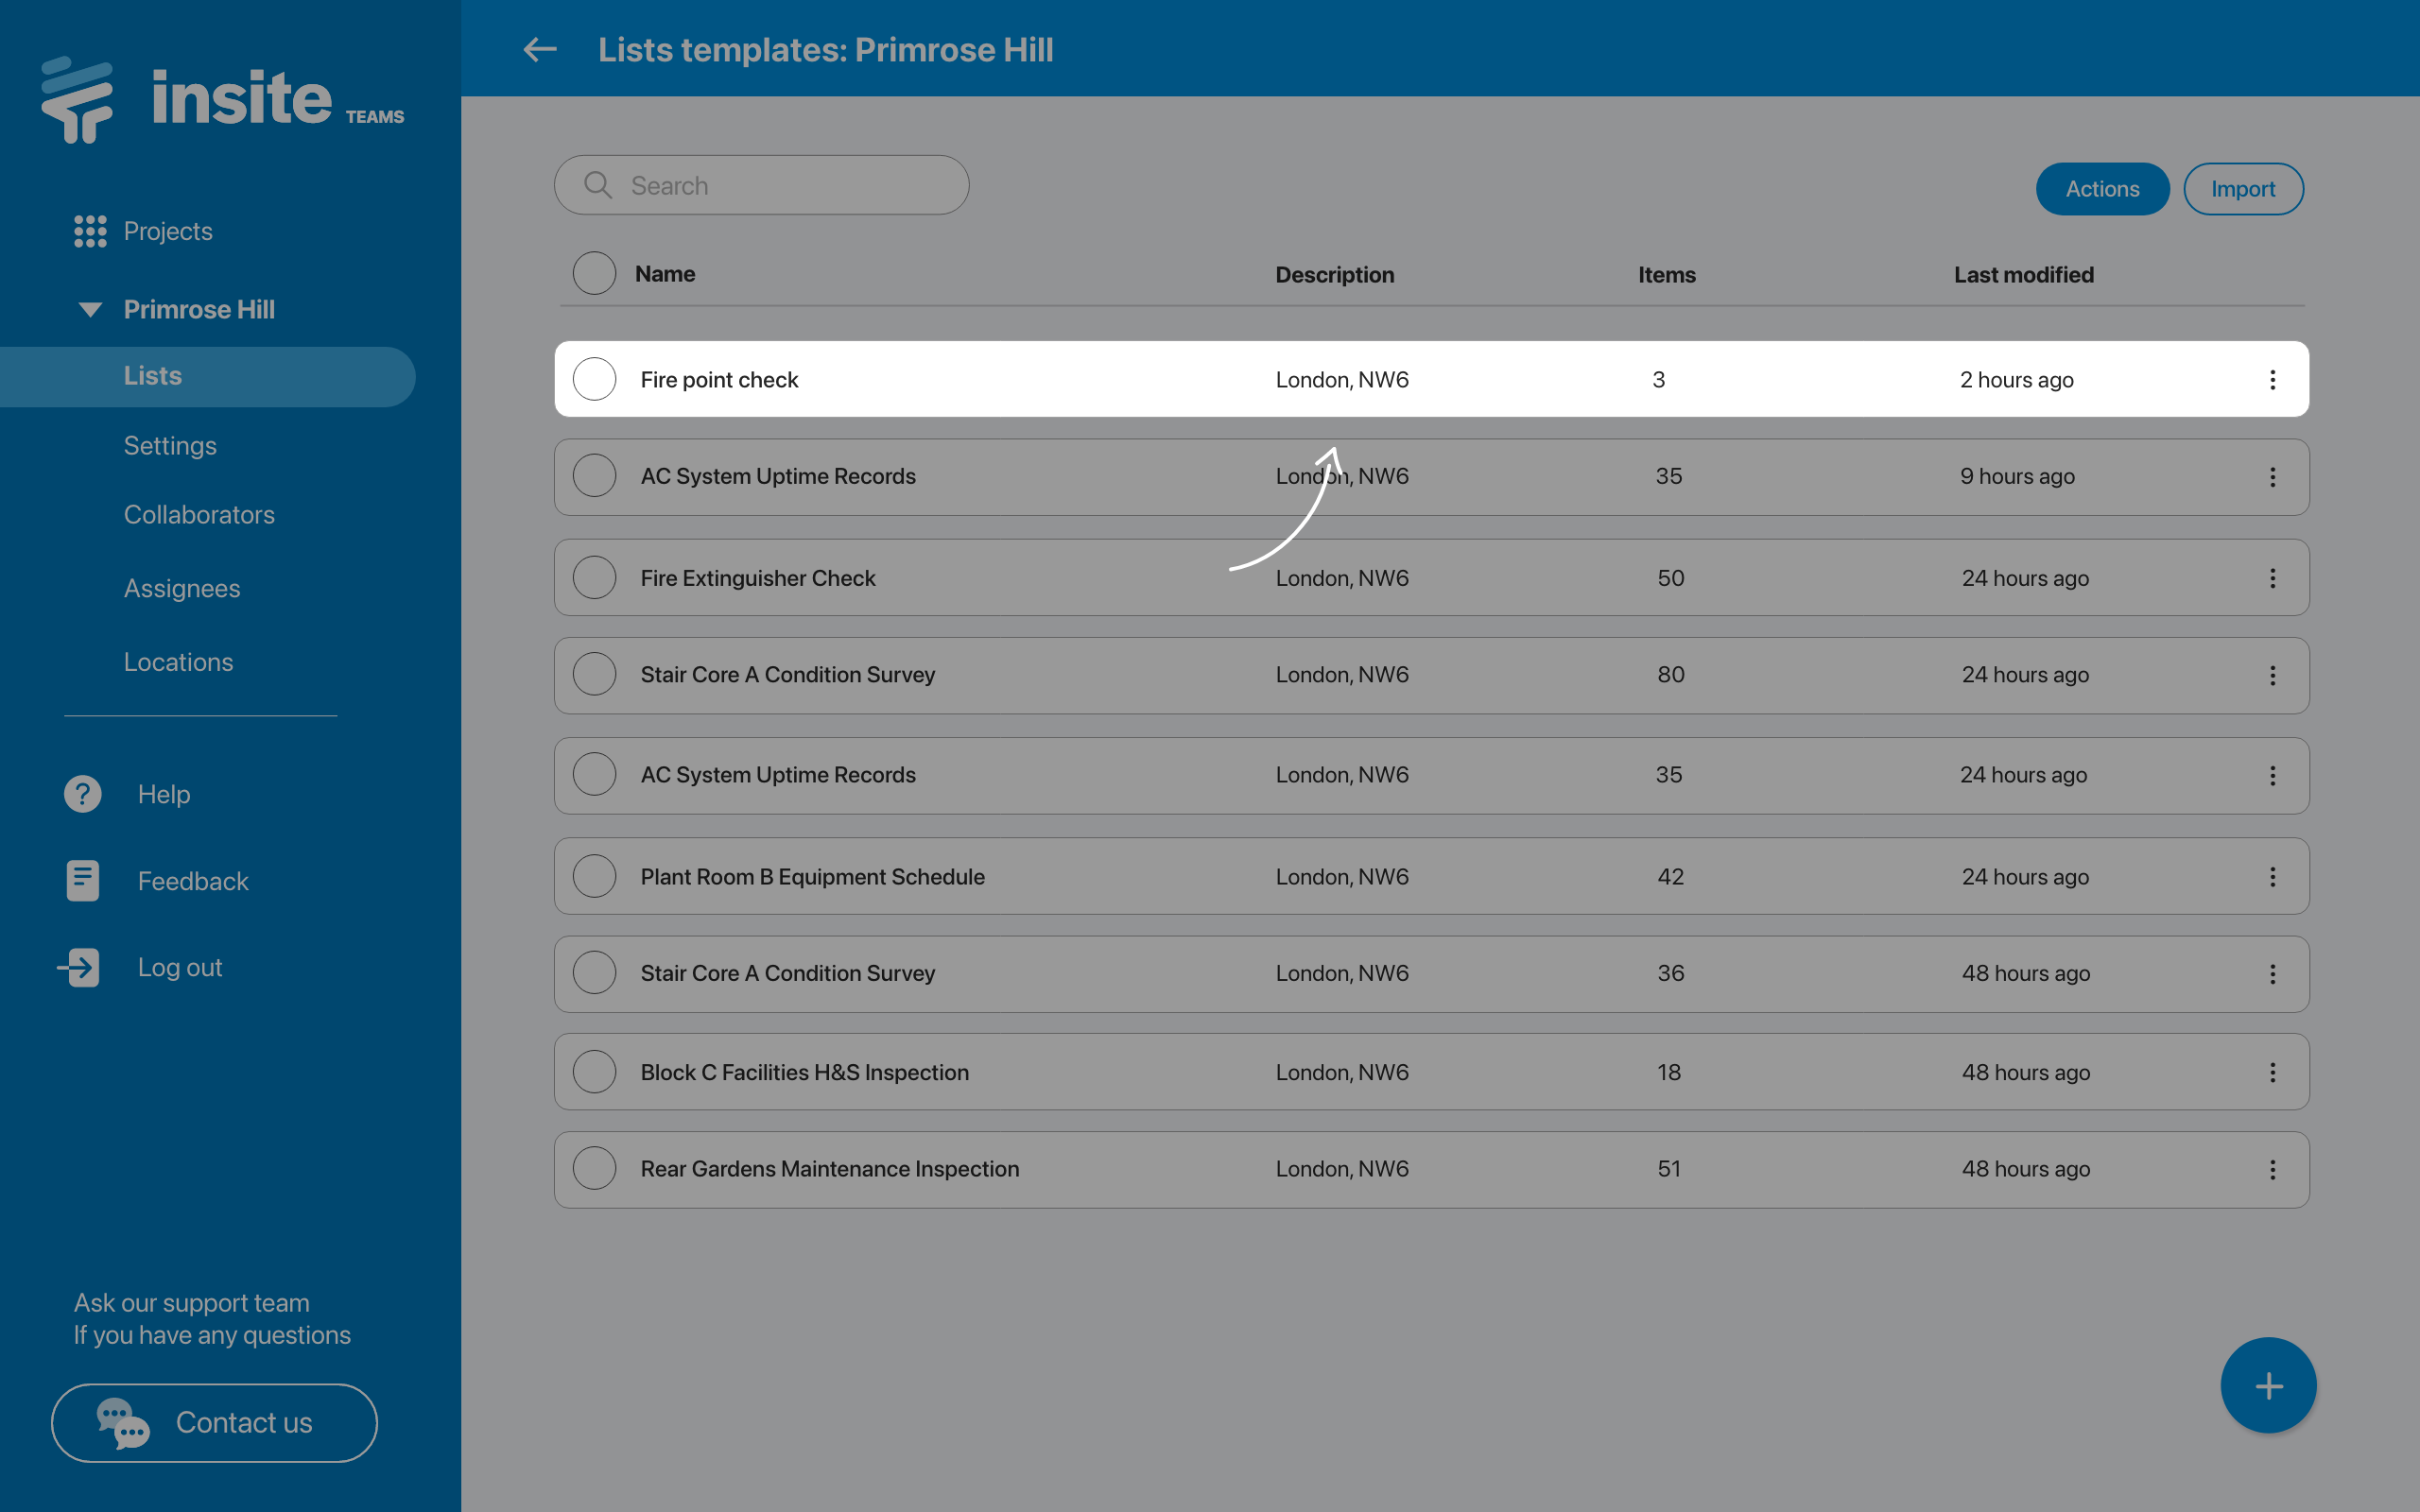Toggle the select-all checkbox beside Name
Screen dimensions: 2420x1512
[594, 273]
